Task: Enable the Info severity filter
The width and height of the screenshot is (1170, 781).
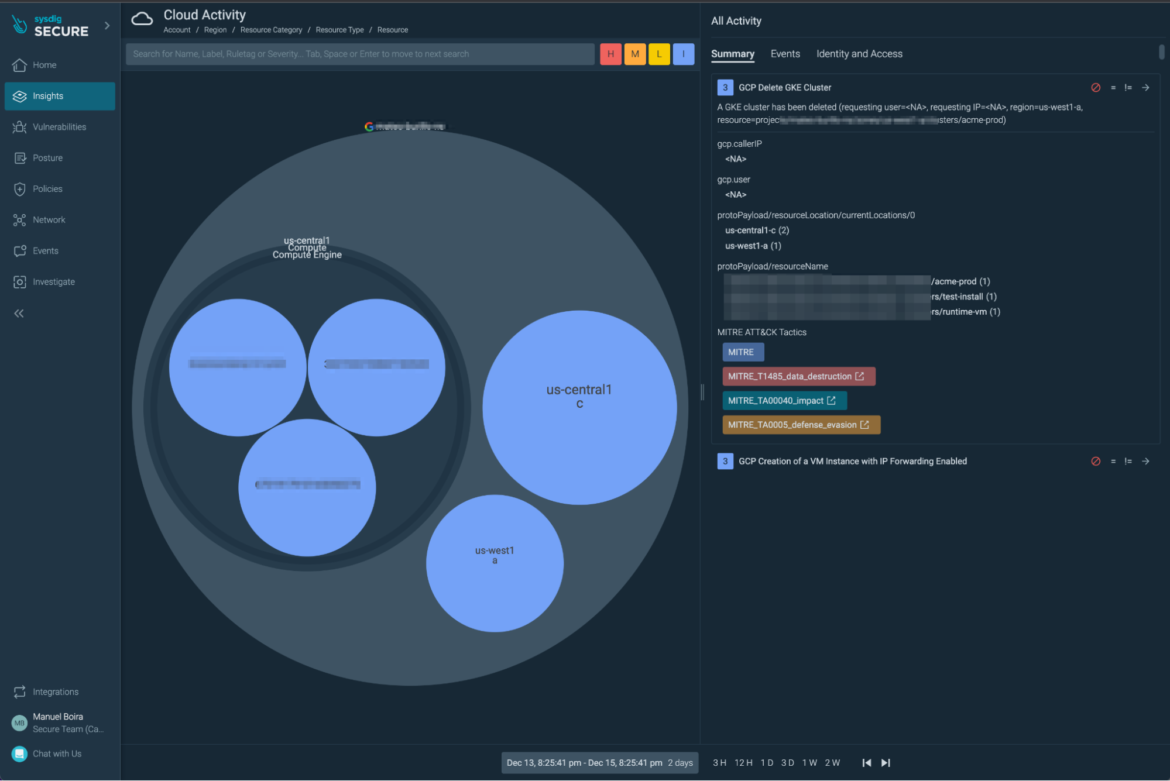Action: [683, 53]
